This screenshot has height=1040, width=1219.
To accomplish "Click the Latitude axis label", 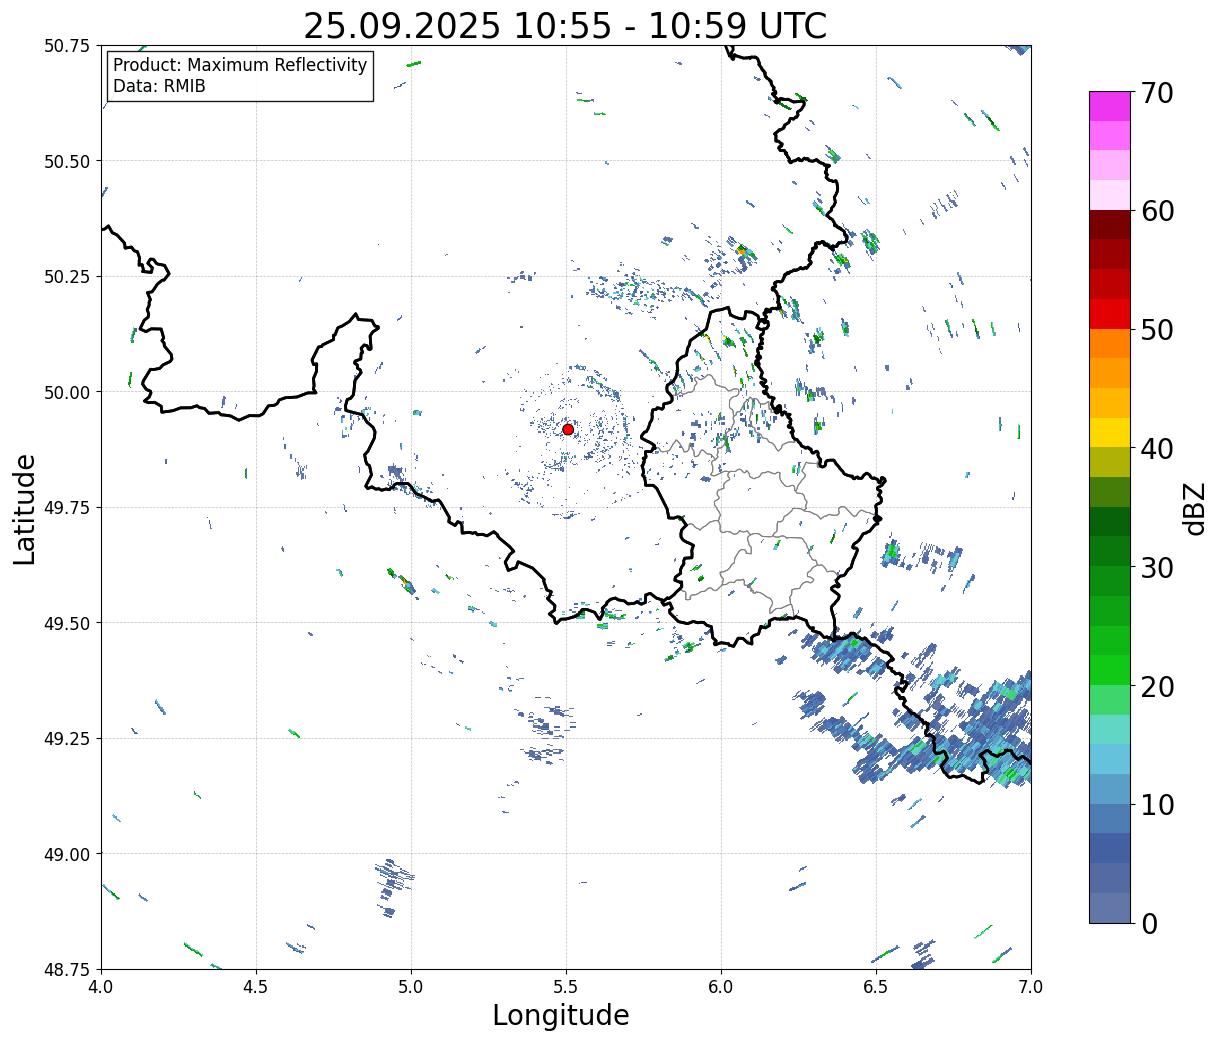I will click(25, 509).
